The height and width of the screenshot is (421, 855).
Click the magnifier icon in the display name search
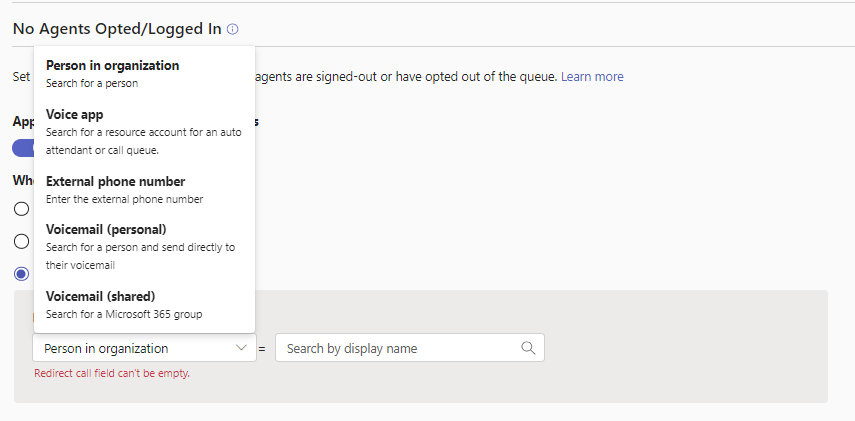pyautogui.click(x=528, y=348)
